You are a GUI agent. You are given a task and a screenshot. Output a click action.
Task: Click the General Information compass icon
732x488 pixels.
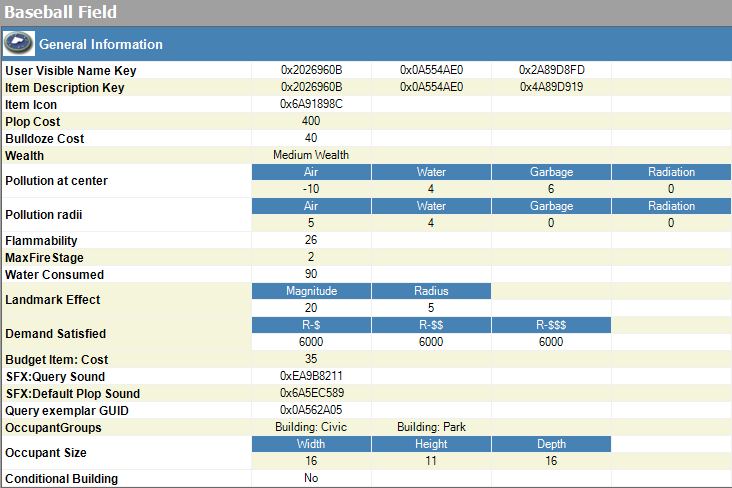pos(19,43)
